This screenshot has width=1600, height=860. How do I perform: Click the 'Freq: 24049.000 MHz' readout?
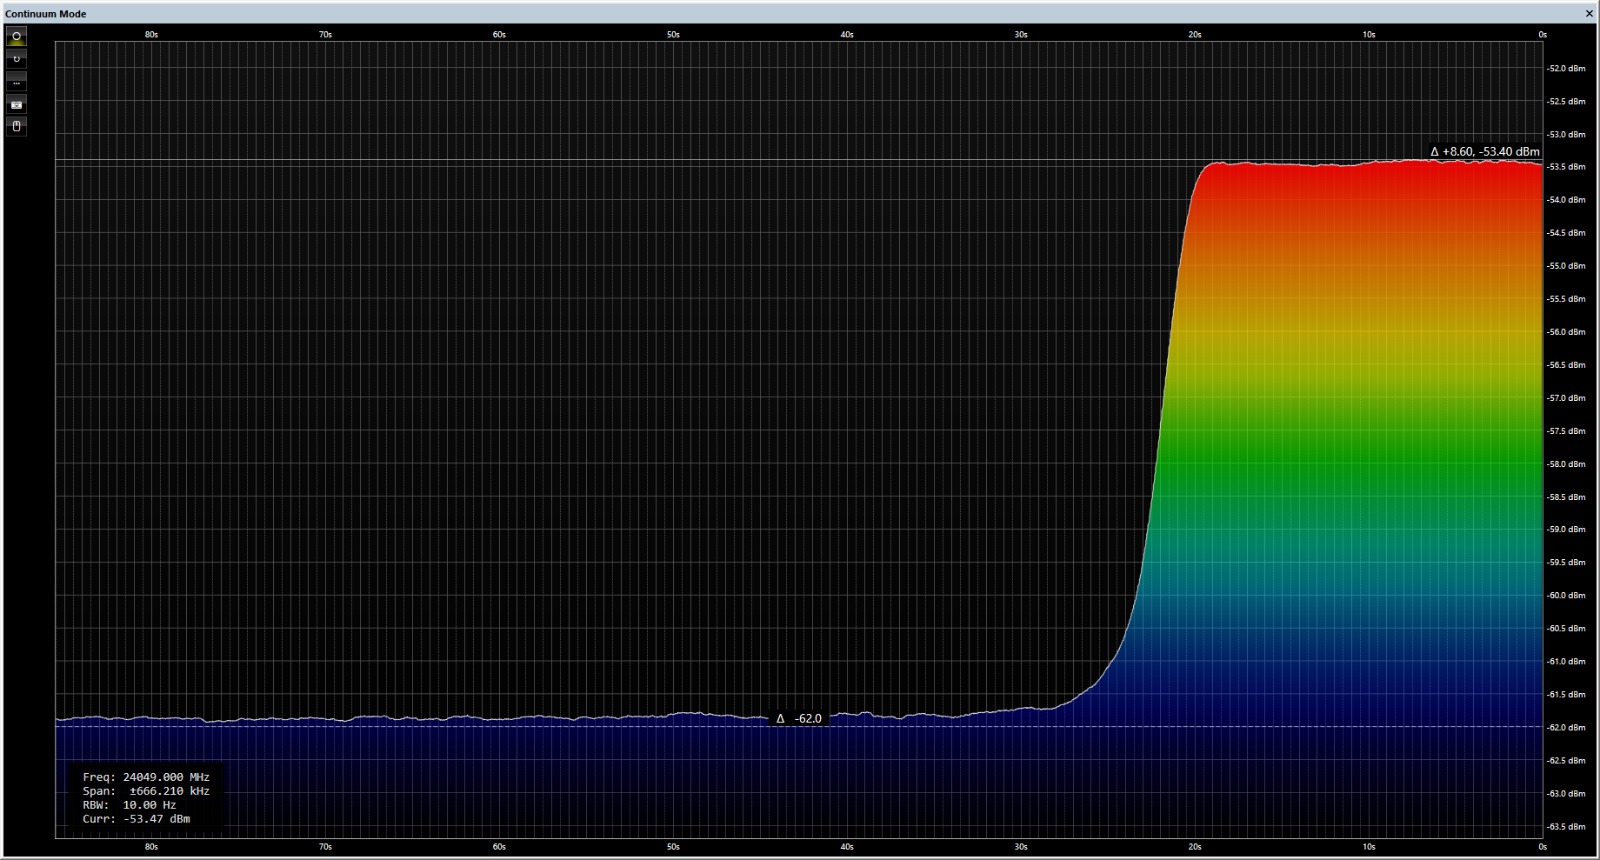pos(146,777)
